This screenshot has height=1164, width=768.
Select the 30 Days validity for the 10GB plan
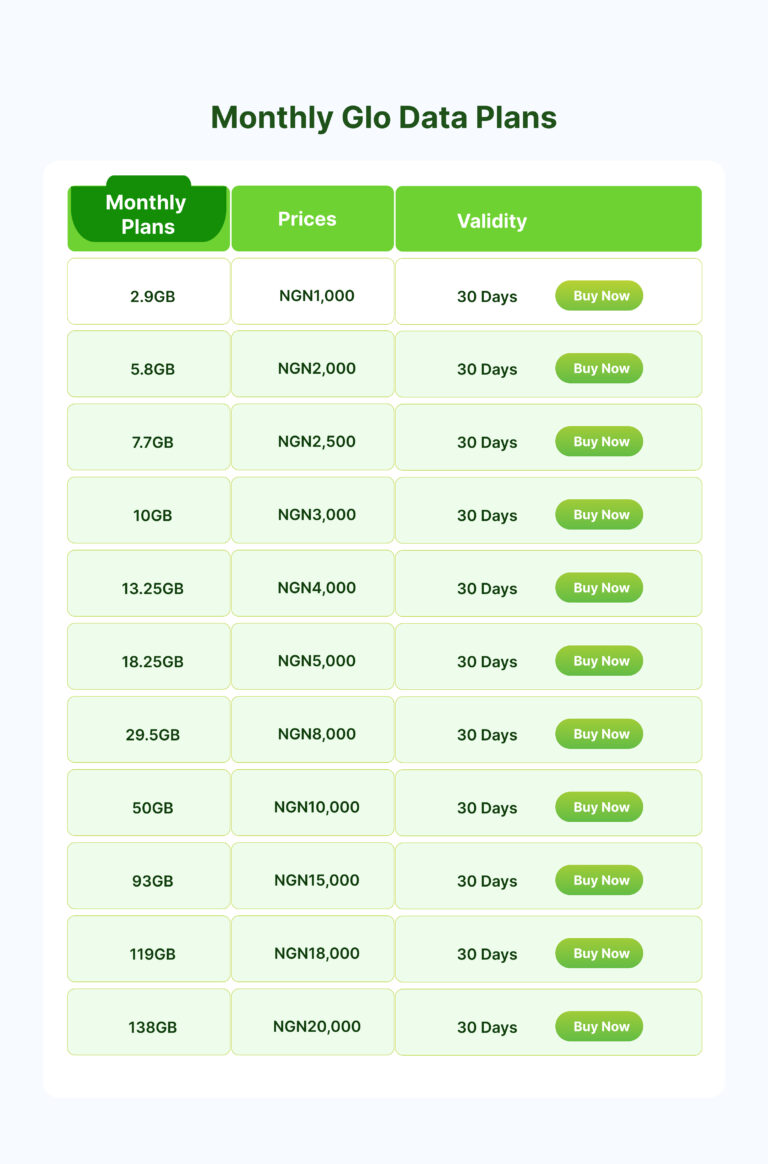pos(487,515)
